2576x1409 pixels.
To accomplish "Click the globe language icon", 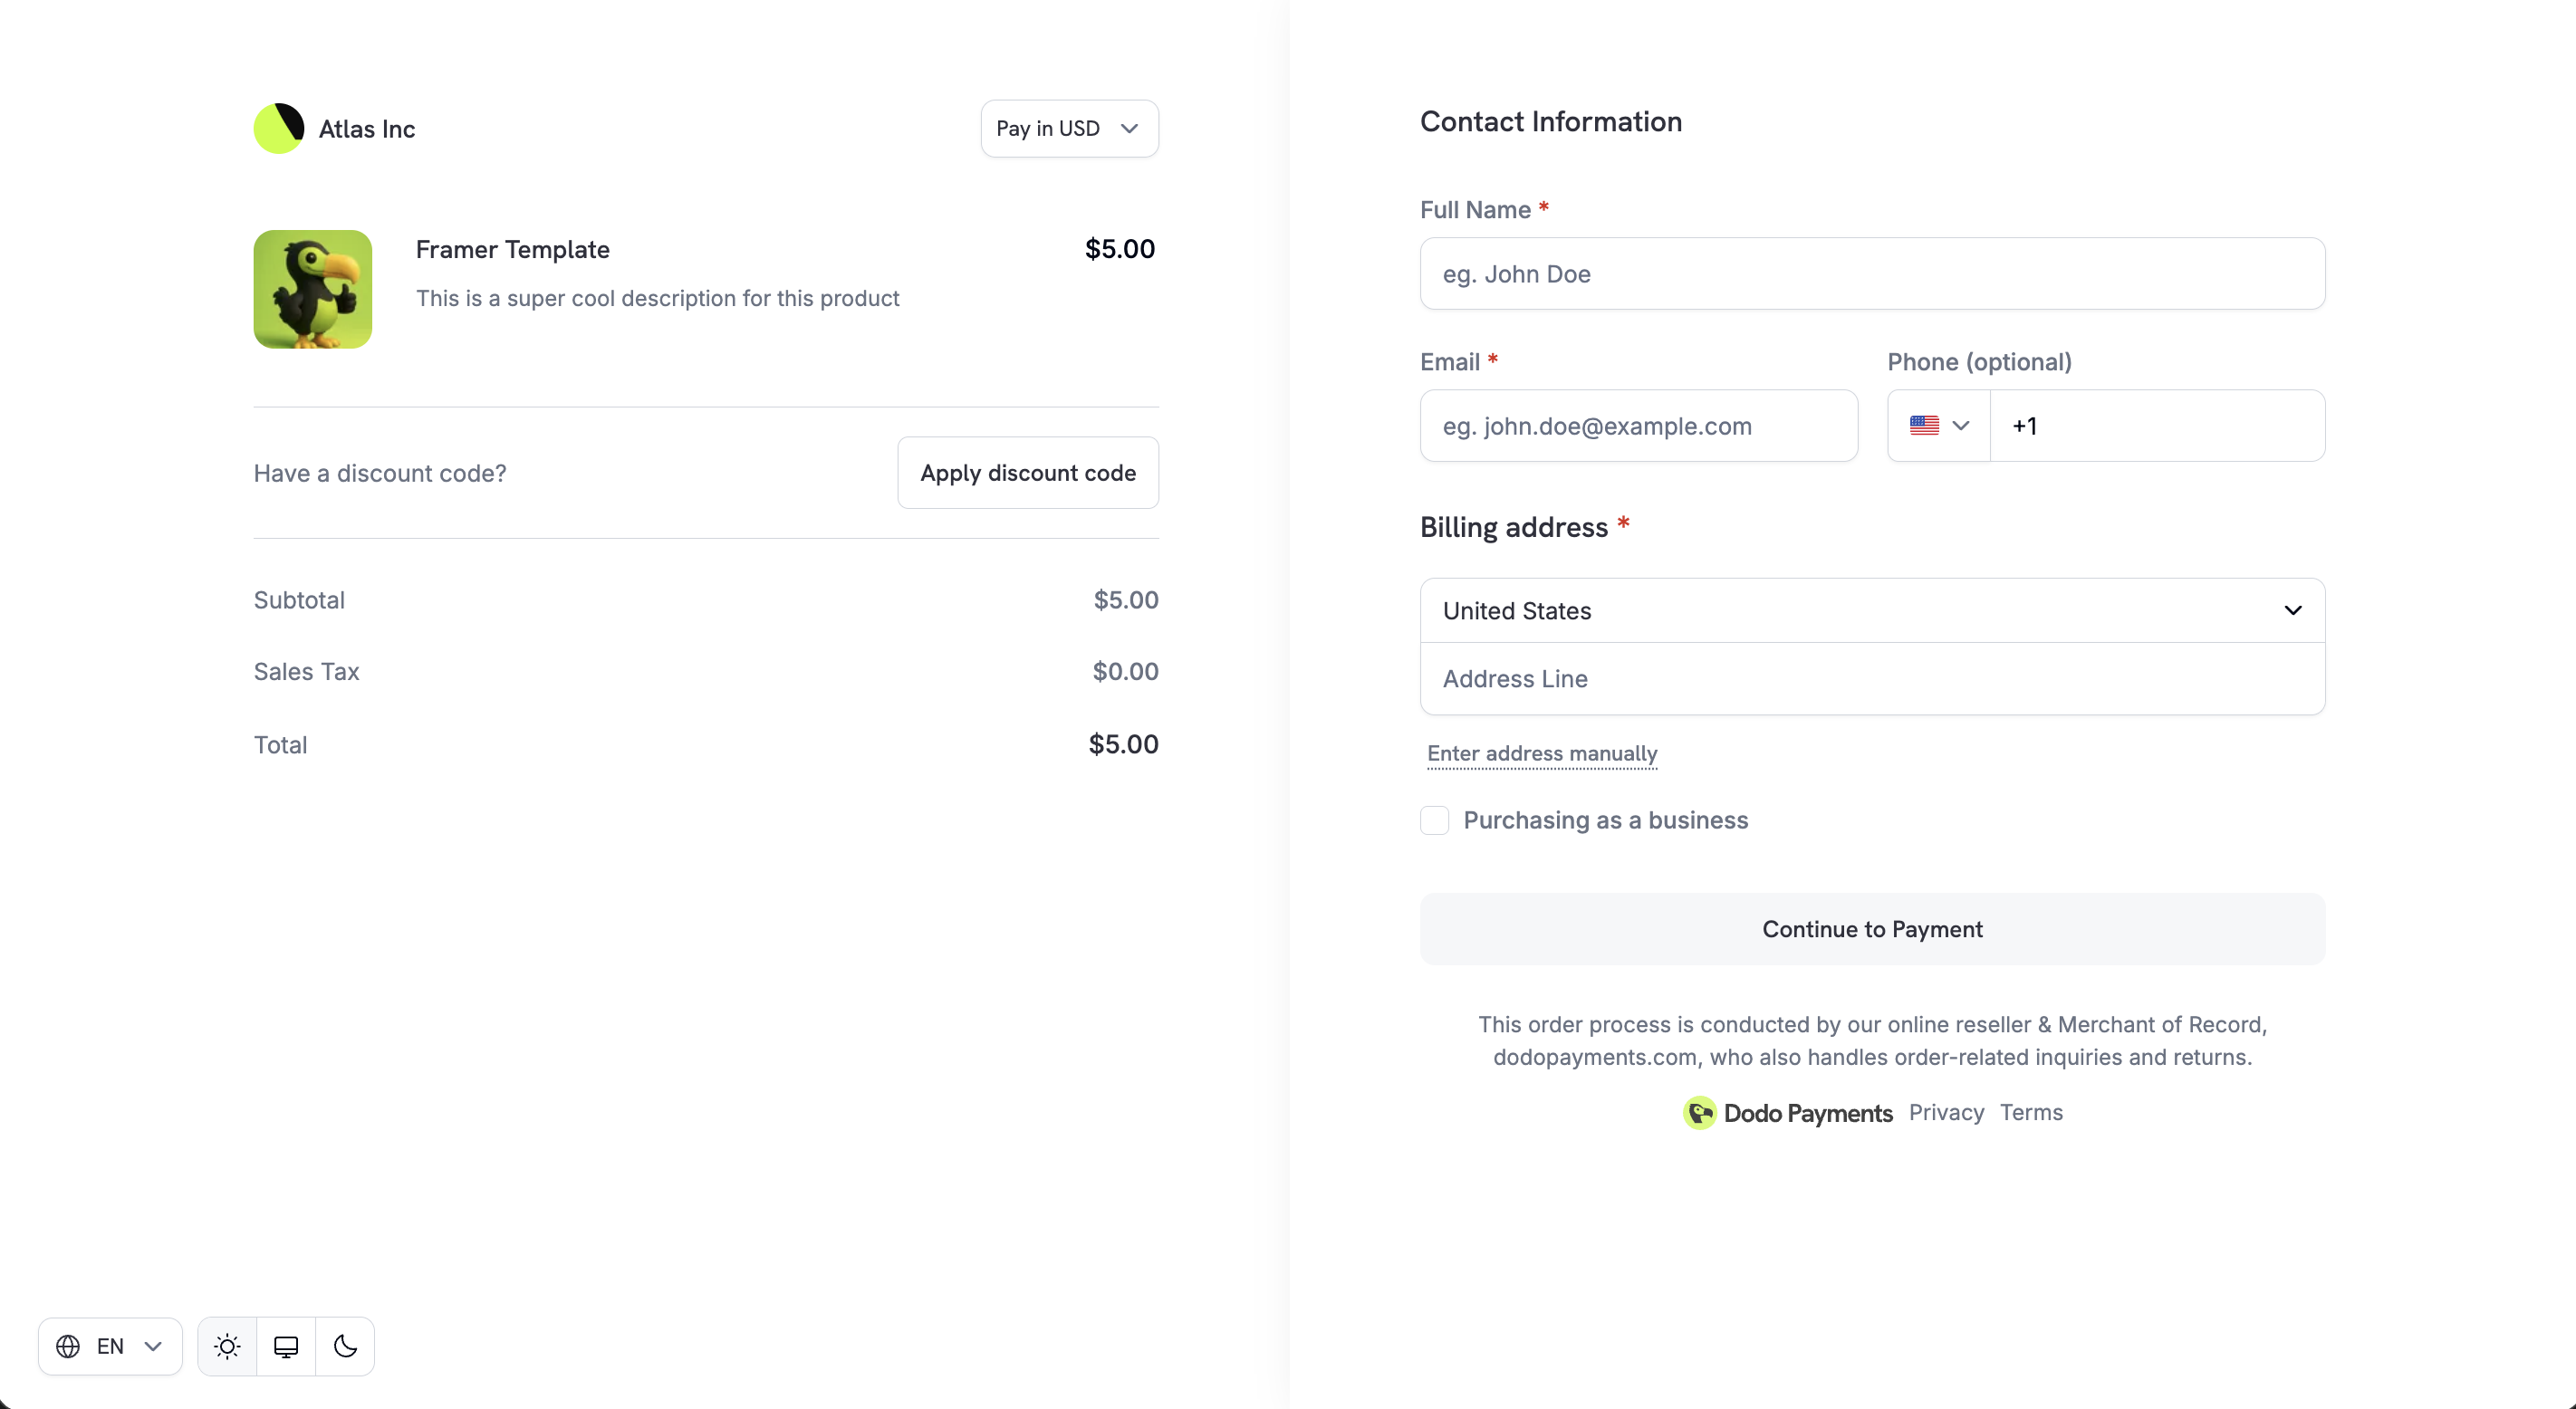I will click(68, 1346).
